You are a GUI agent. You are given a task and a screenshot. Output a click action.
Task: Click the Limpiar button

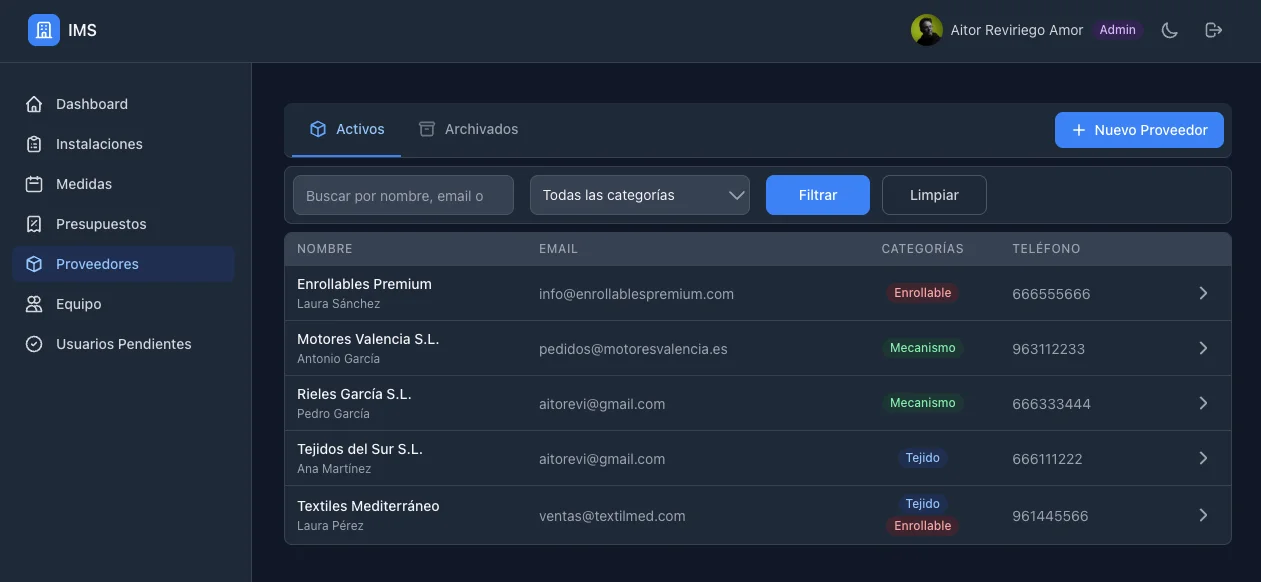click(x=934, y=195)
